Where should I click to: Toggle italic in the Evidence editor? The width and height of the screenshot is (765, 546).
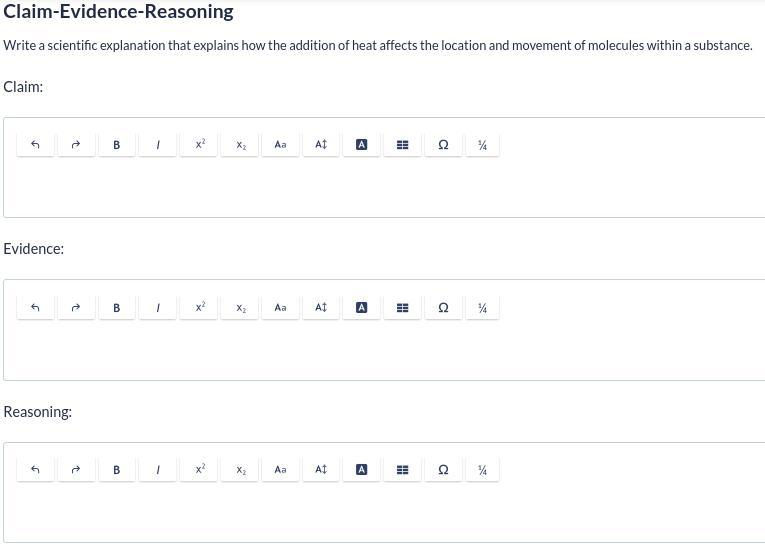(158, 308)
